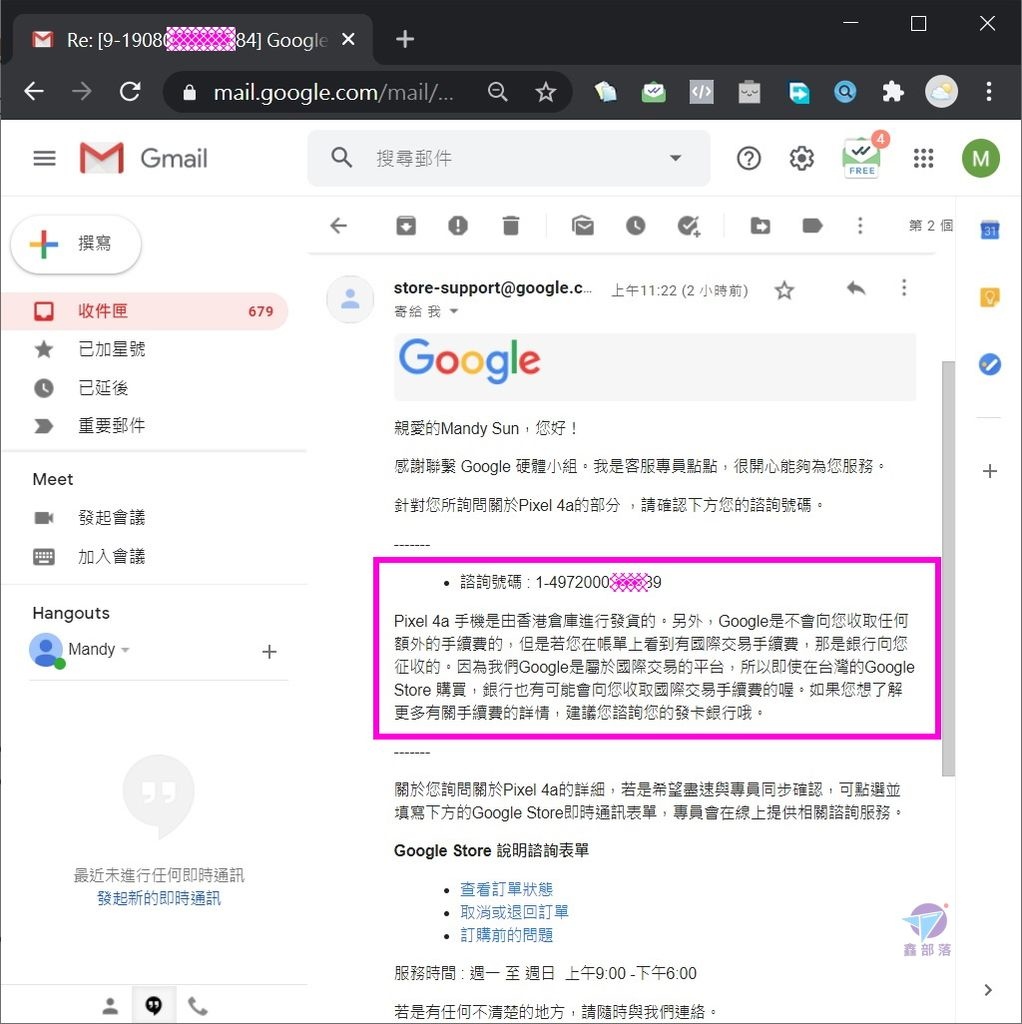The height and width of the screenshot is (1024, 1022).
Task: Hide side panel chevron
Action: coord(988,990)
